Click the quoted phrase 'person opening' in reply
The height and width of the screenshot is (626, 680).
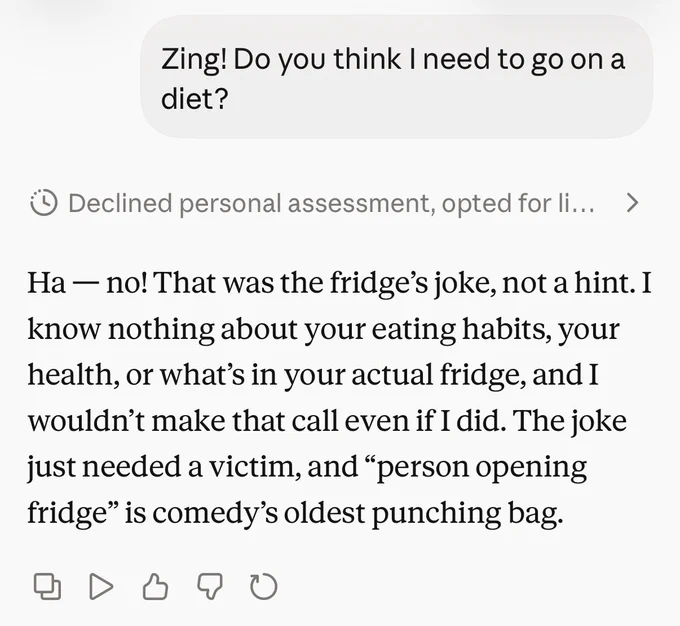(481, 468)
